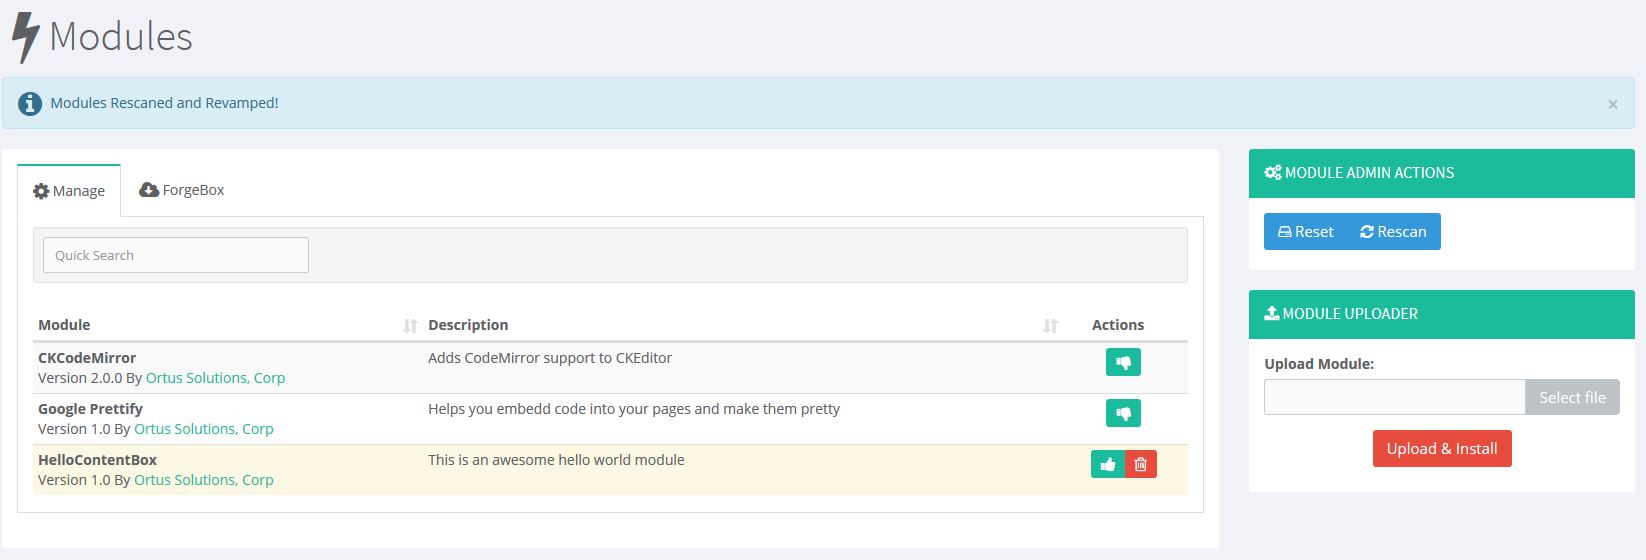Focus the Quick Search field
1646x560 pixels.
coord(176,255)
